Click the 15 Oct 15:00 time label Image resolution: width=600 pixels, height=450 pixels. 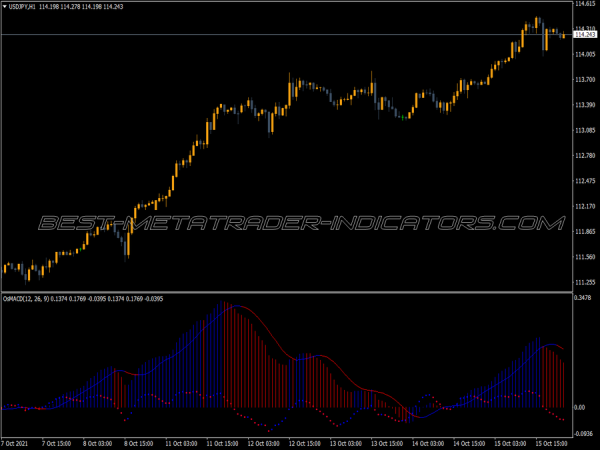(x=552, y=443)
